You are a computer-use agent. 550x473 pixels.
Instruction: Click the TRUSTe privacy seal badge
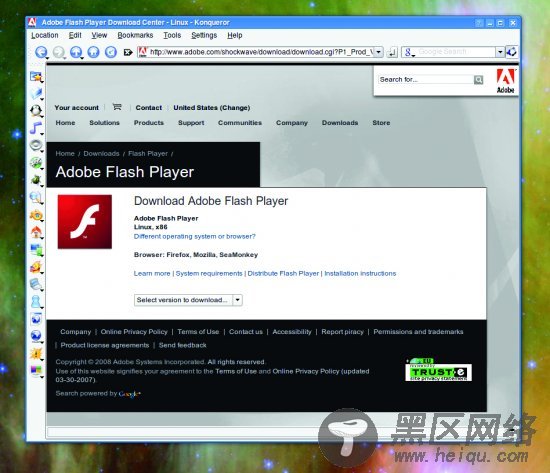438,369
